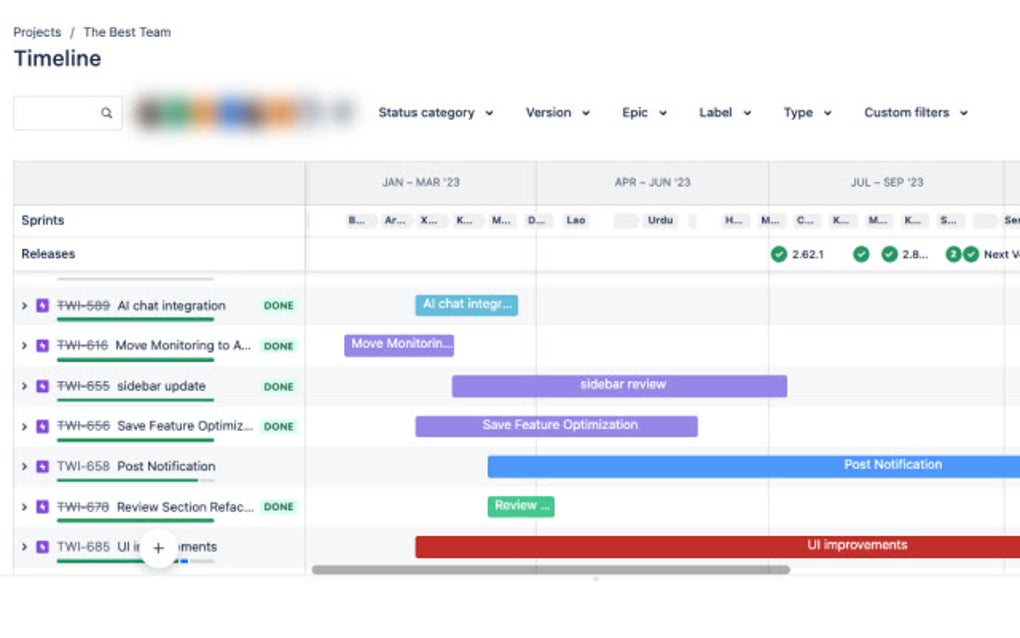
Task: Open the Projects breadcrumb link
Action: [x=37, y=32]
